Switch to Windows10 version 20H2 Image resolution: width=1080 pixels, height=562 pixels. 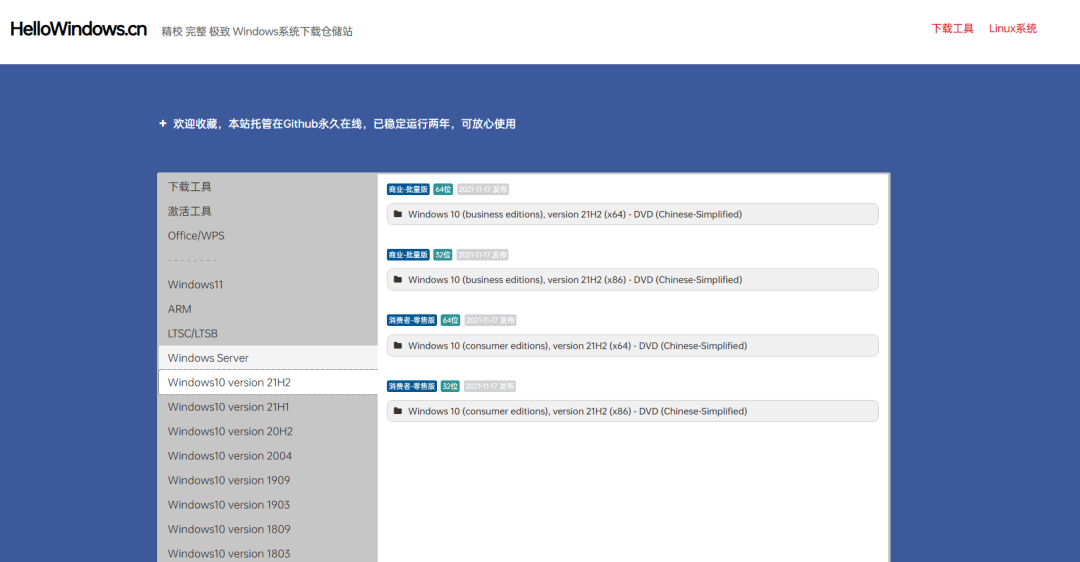230,431
